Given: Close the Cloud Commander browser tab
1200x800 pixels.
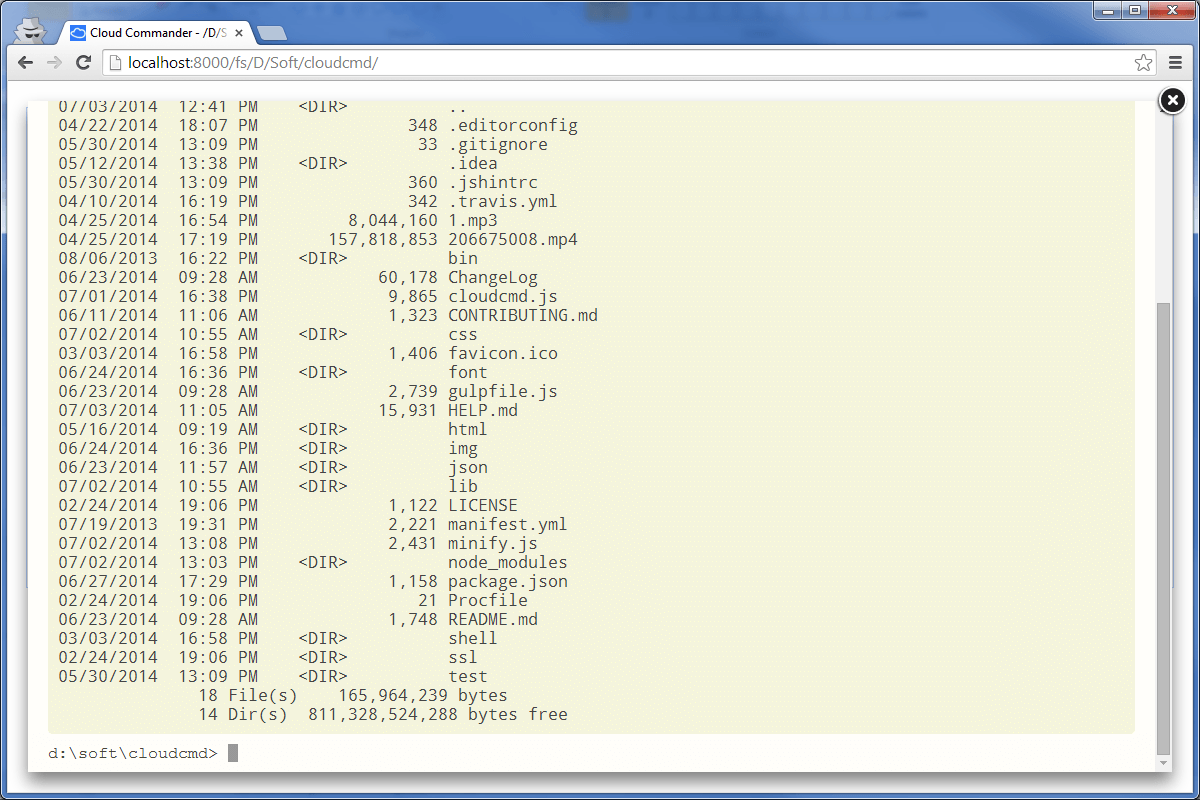Looking at the screenshot, I should [x=238, y=33].
